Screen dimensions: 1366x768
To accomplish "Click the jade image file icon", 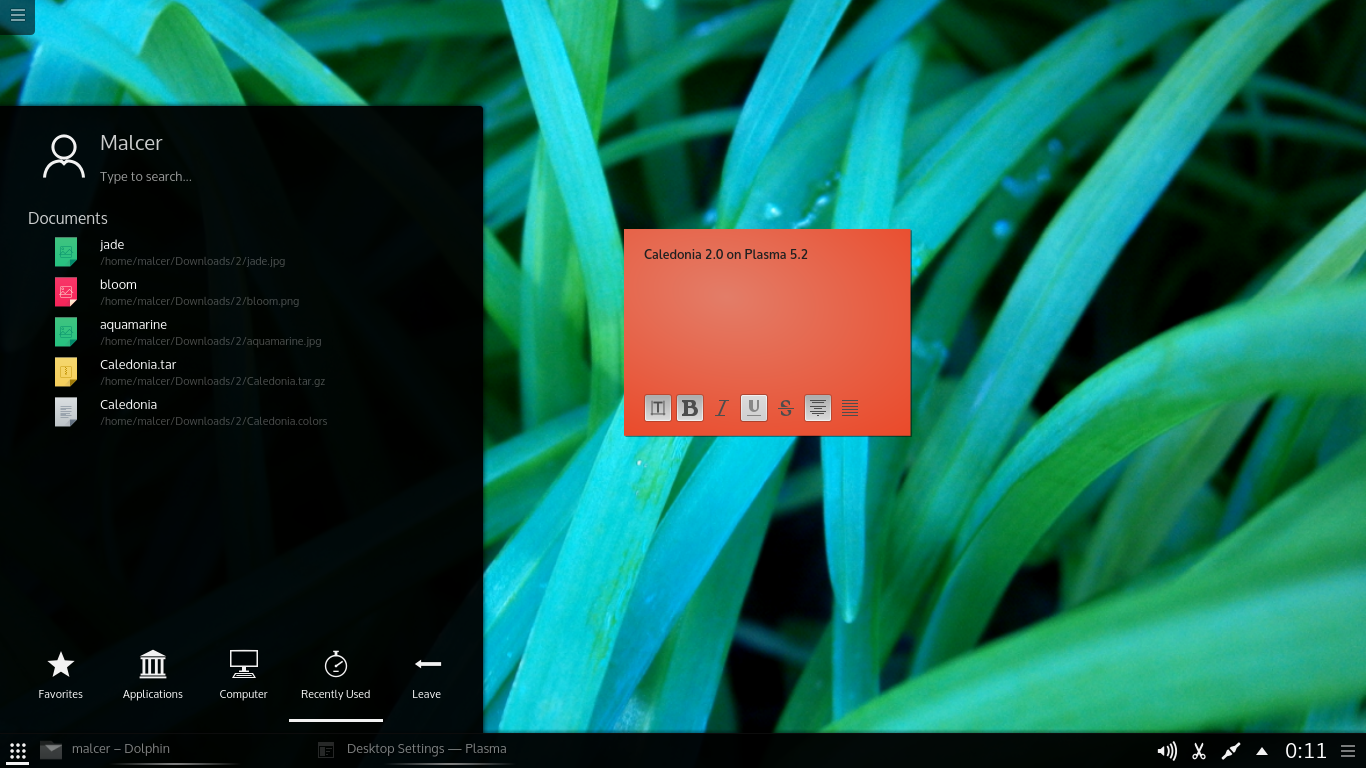I will [x=66, y=252].
